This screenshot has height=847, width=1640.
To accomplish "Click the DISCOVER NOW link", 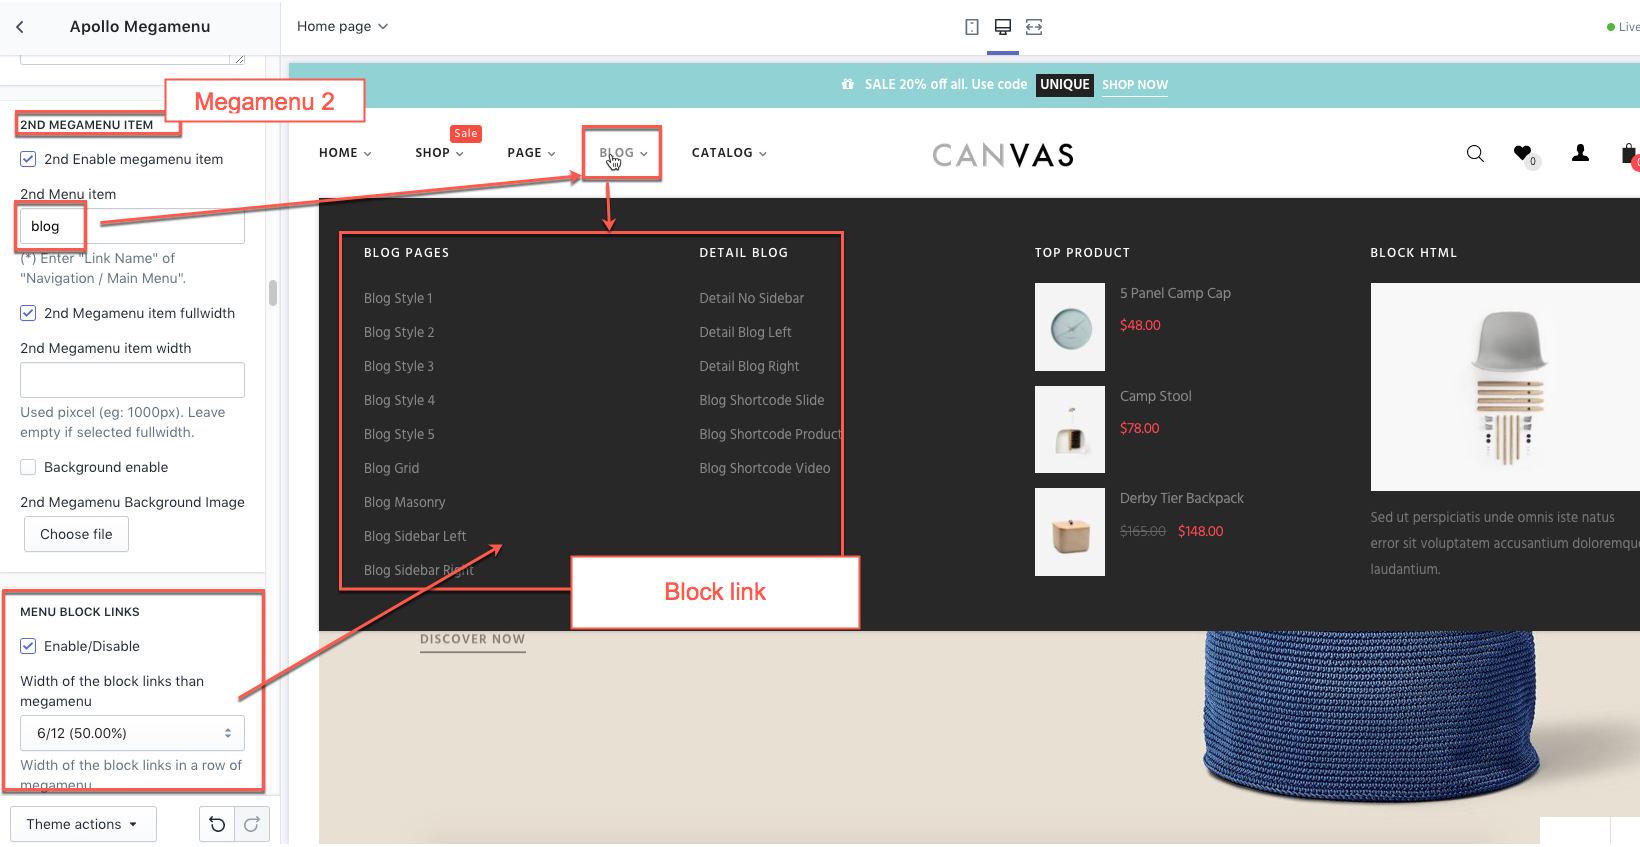I will (472, 639).
